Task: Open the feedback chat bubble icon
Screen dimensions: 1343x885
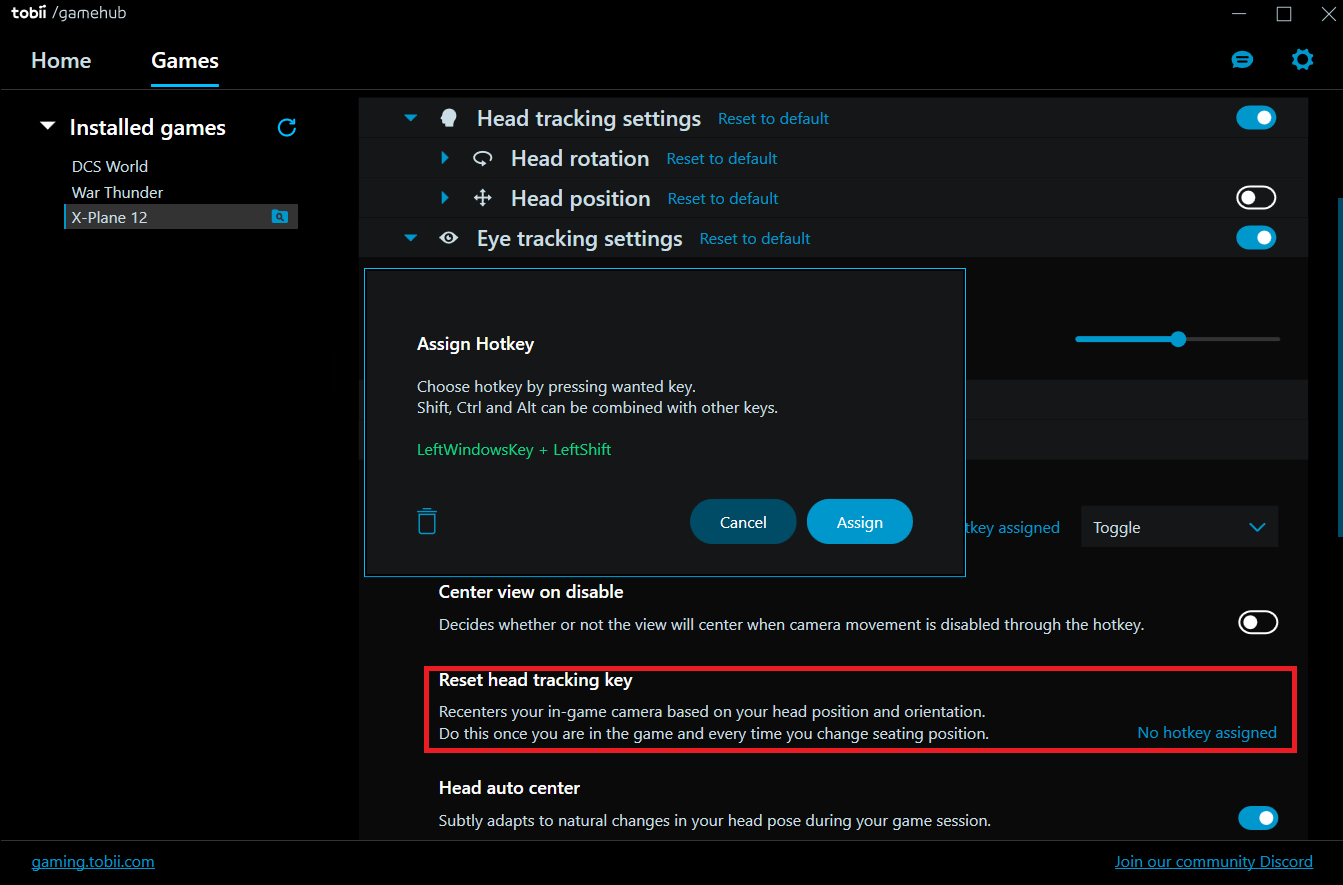Action: click(1242, 60)
